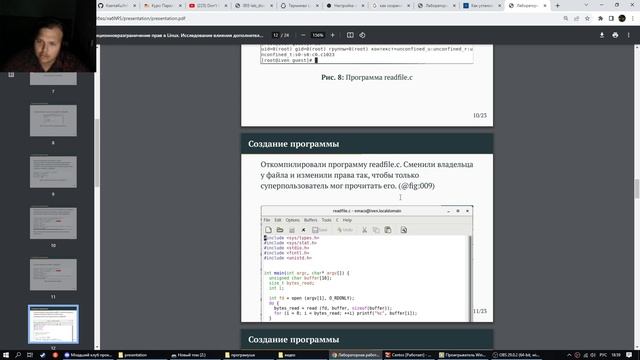Click the address bar URL
The width and height of the screenshot is (640, 360).
[141, 18]
